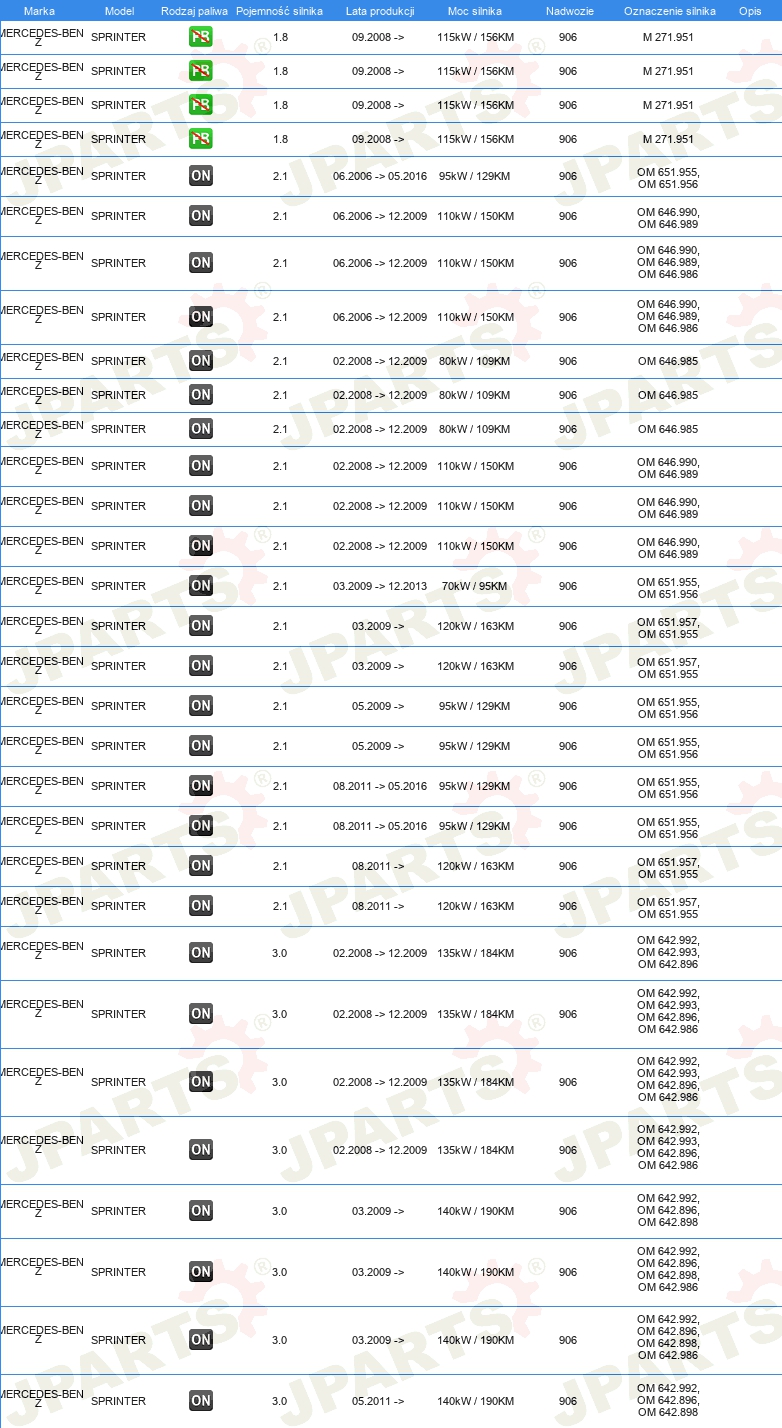Viewport: 782px width, 1428px height.
Task: Click the Oznaczenie silnika column header
Action: coord(669,11)
